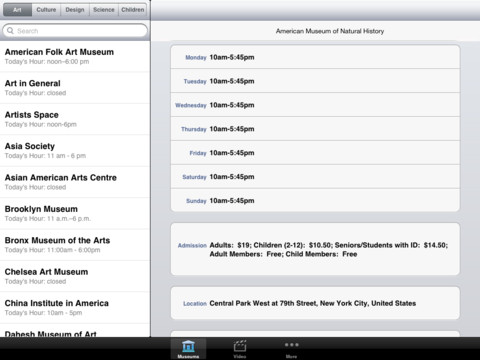Select Asia Society in the list
This screenshot has height=360, width=480.
coord(75,150)
